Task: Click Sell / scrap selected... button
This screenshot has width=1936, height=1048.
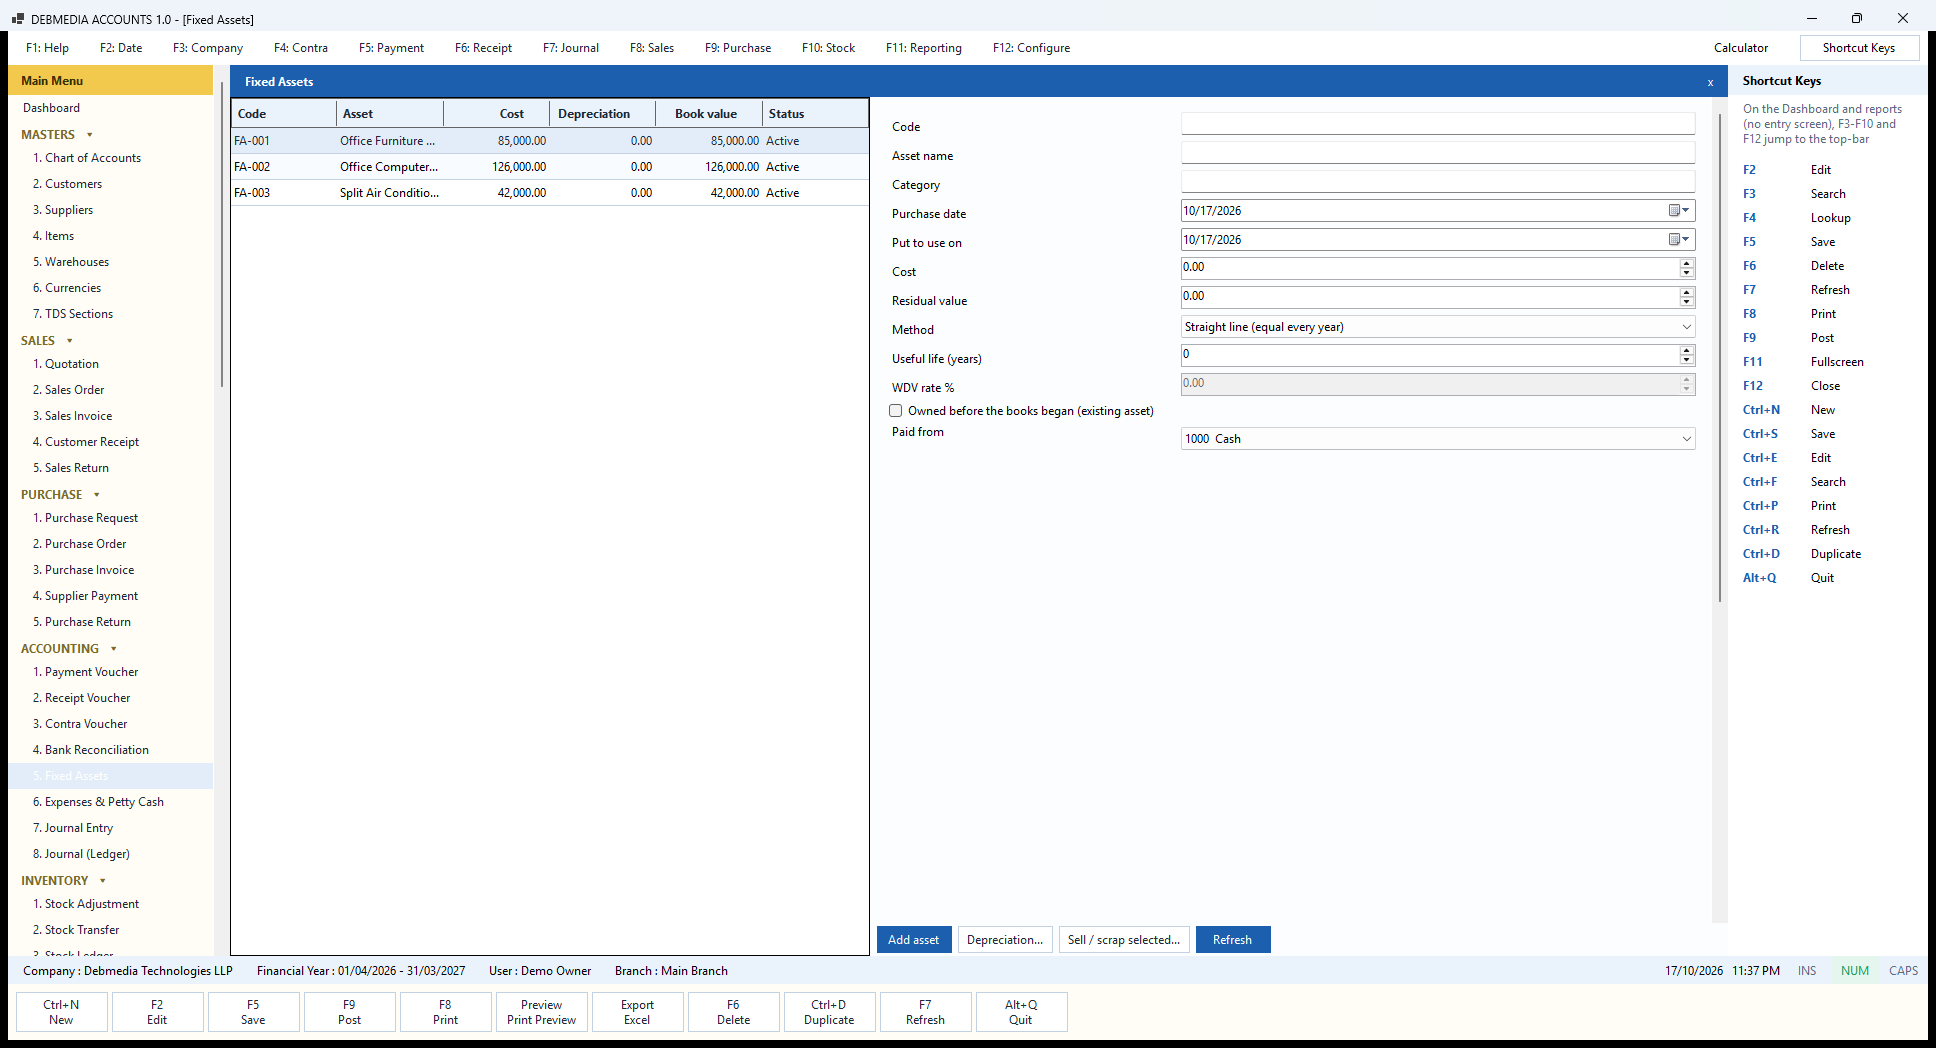Action: point(1124,940)
